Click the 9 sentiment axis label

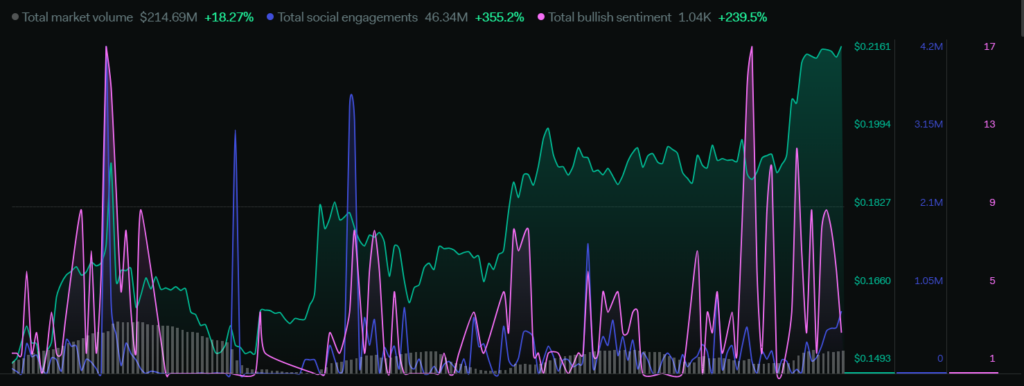tap(993, 202)
